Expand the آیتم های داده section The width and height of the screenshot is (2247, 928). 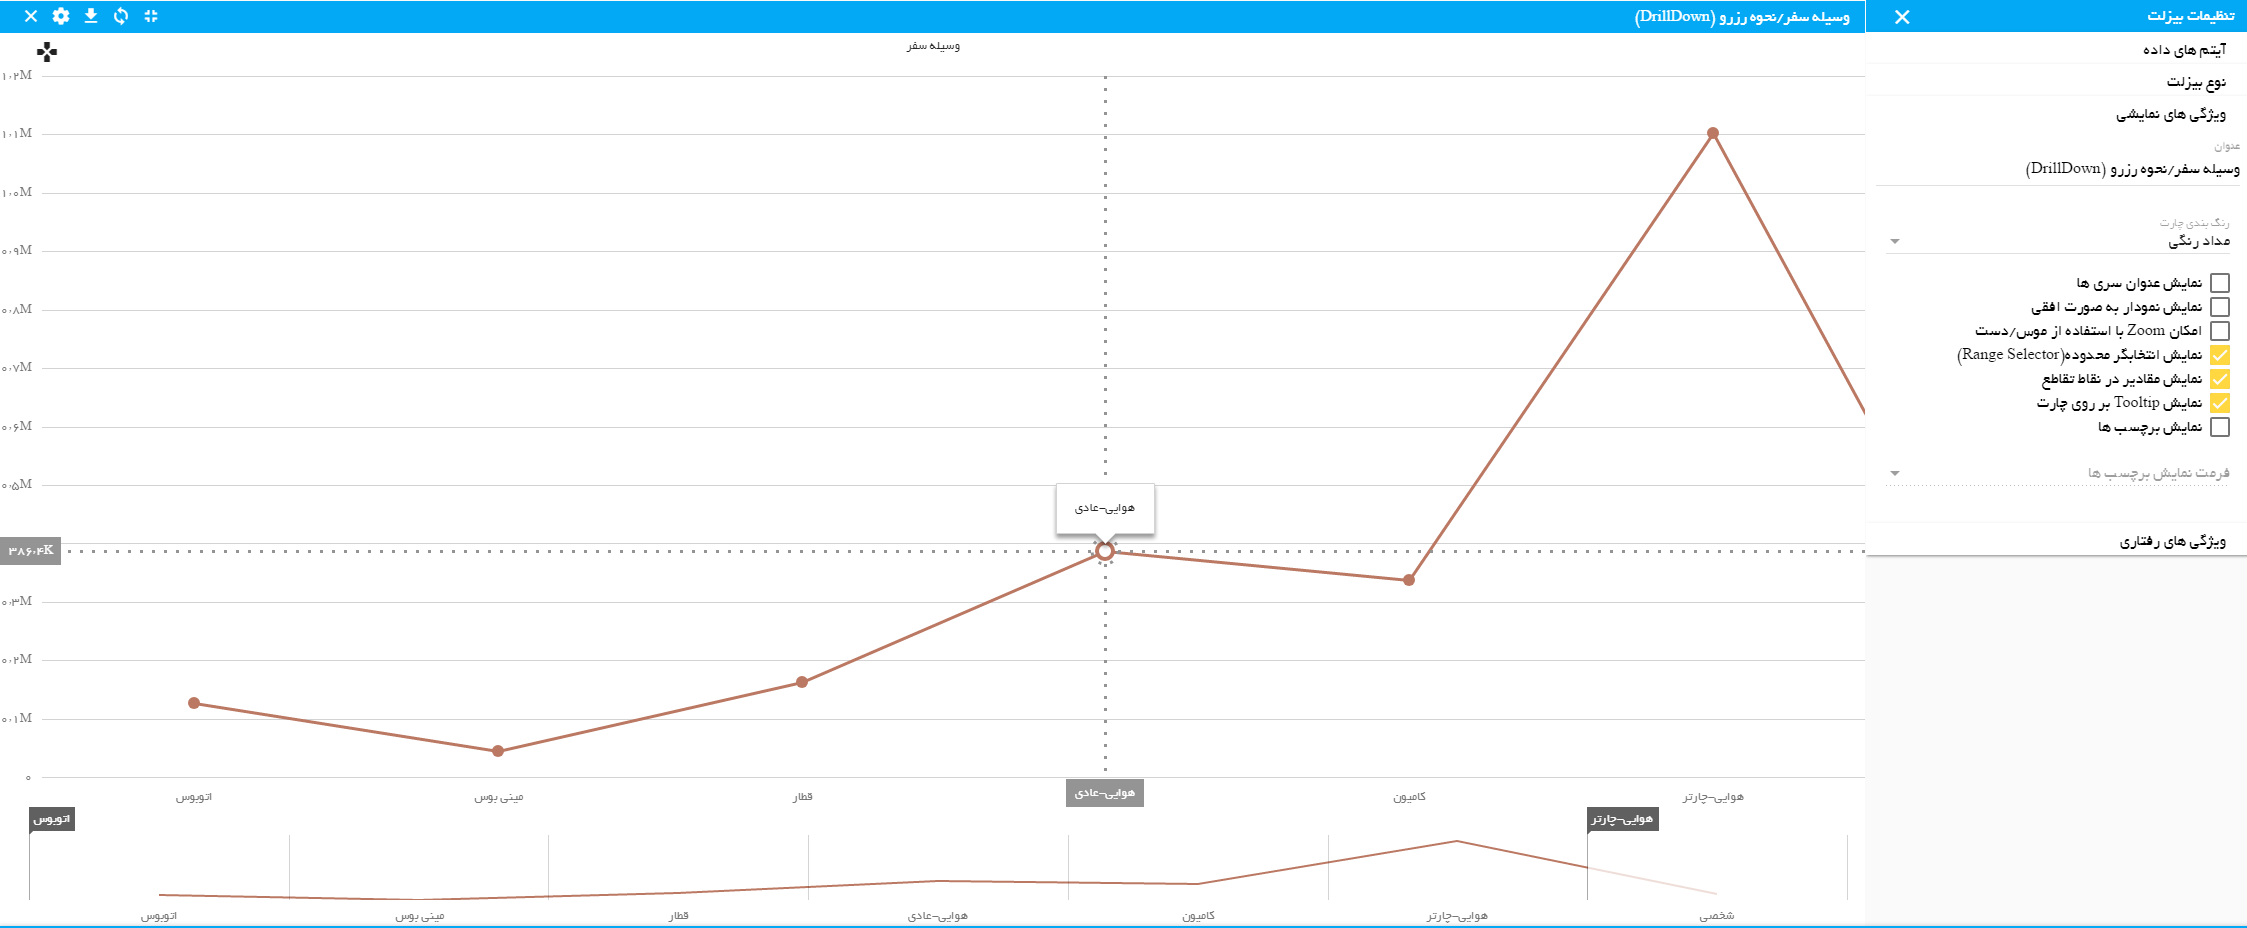2056,49
